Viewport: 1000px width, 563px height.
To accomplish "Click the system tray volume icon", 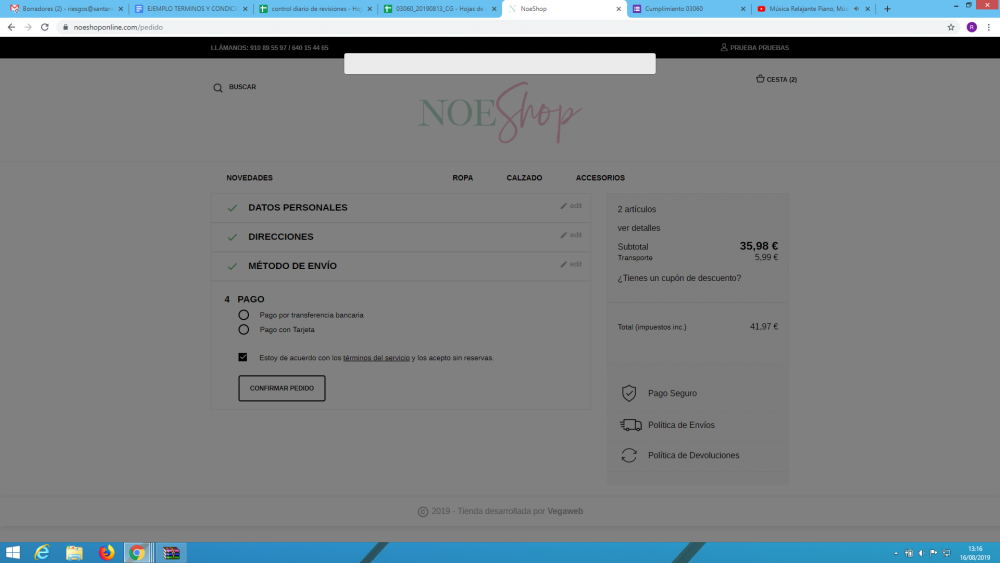I will click(921, 553).
